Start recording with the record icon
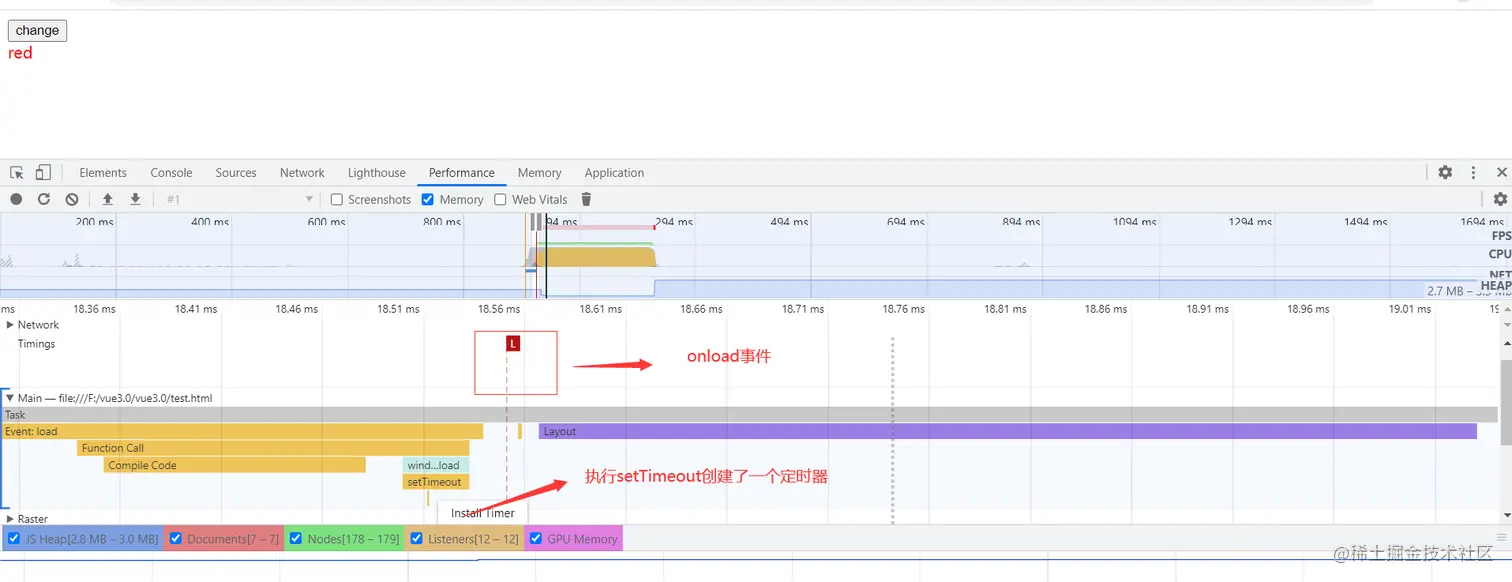This screenshot has width=1512, height=582. [16, 199]
